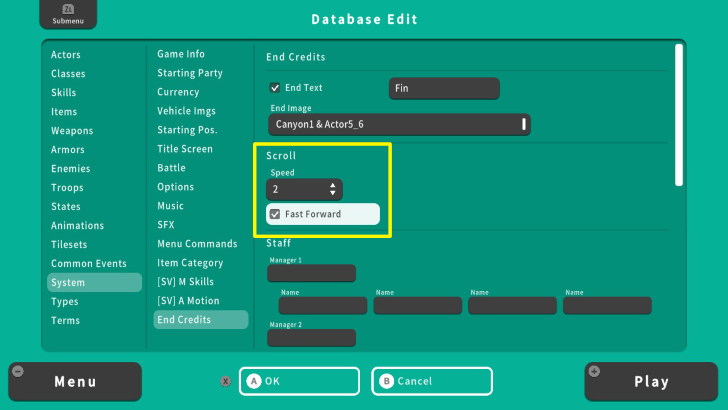This screenshot has width=728, height=410.
Task: Click the fourth Name field under Manager 1
Action: (x=607, y=306)
